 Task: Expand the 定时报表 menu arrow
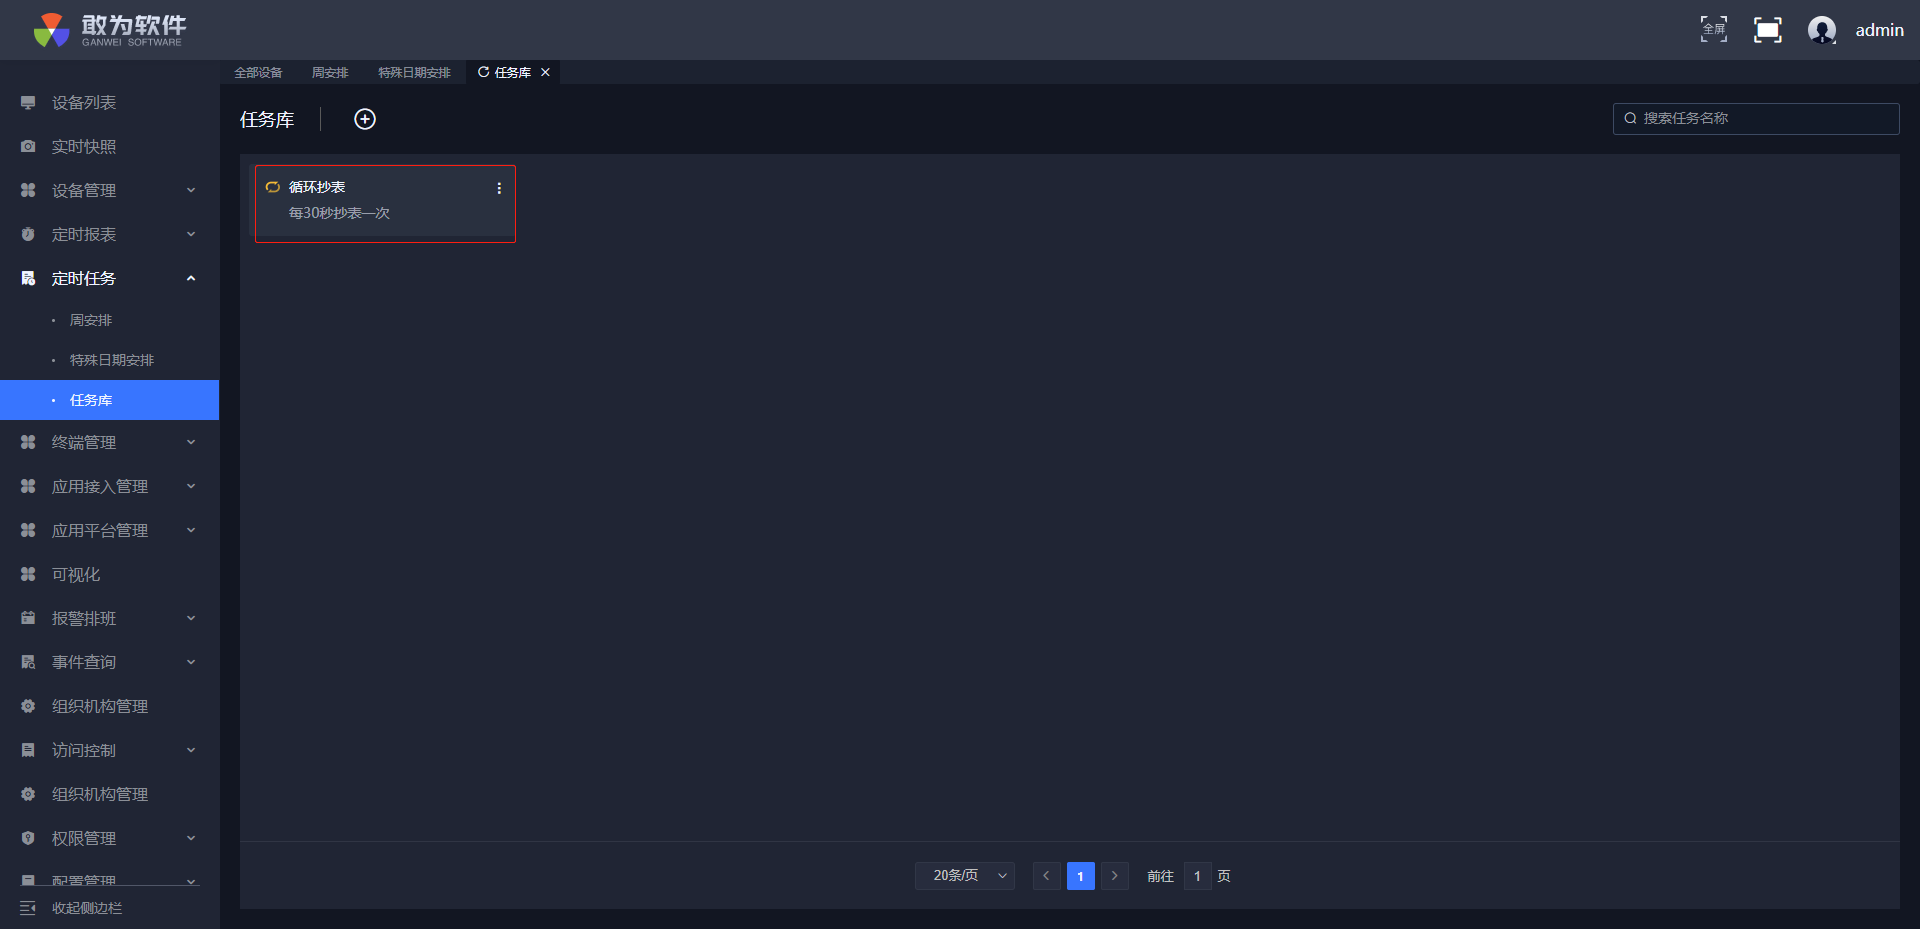click(191, 235)
